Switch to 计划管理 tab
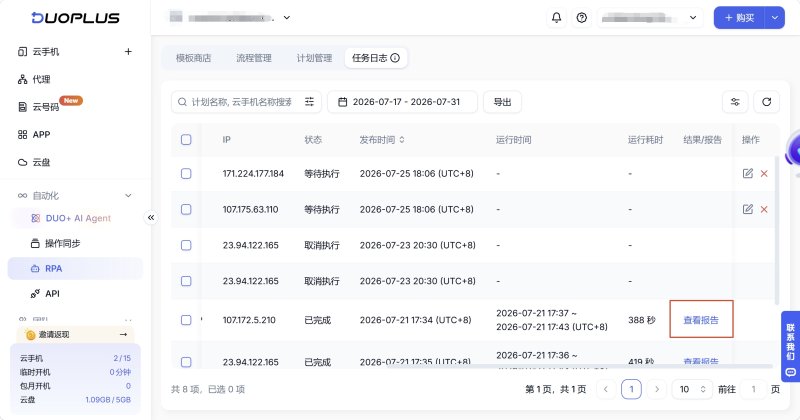 (x=314, y=58)
